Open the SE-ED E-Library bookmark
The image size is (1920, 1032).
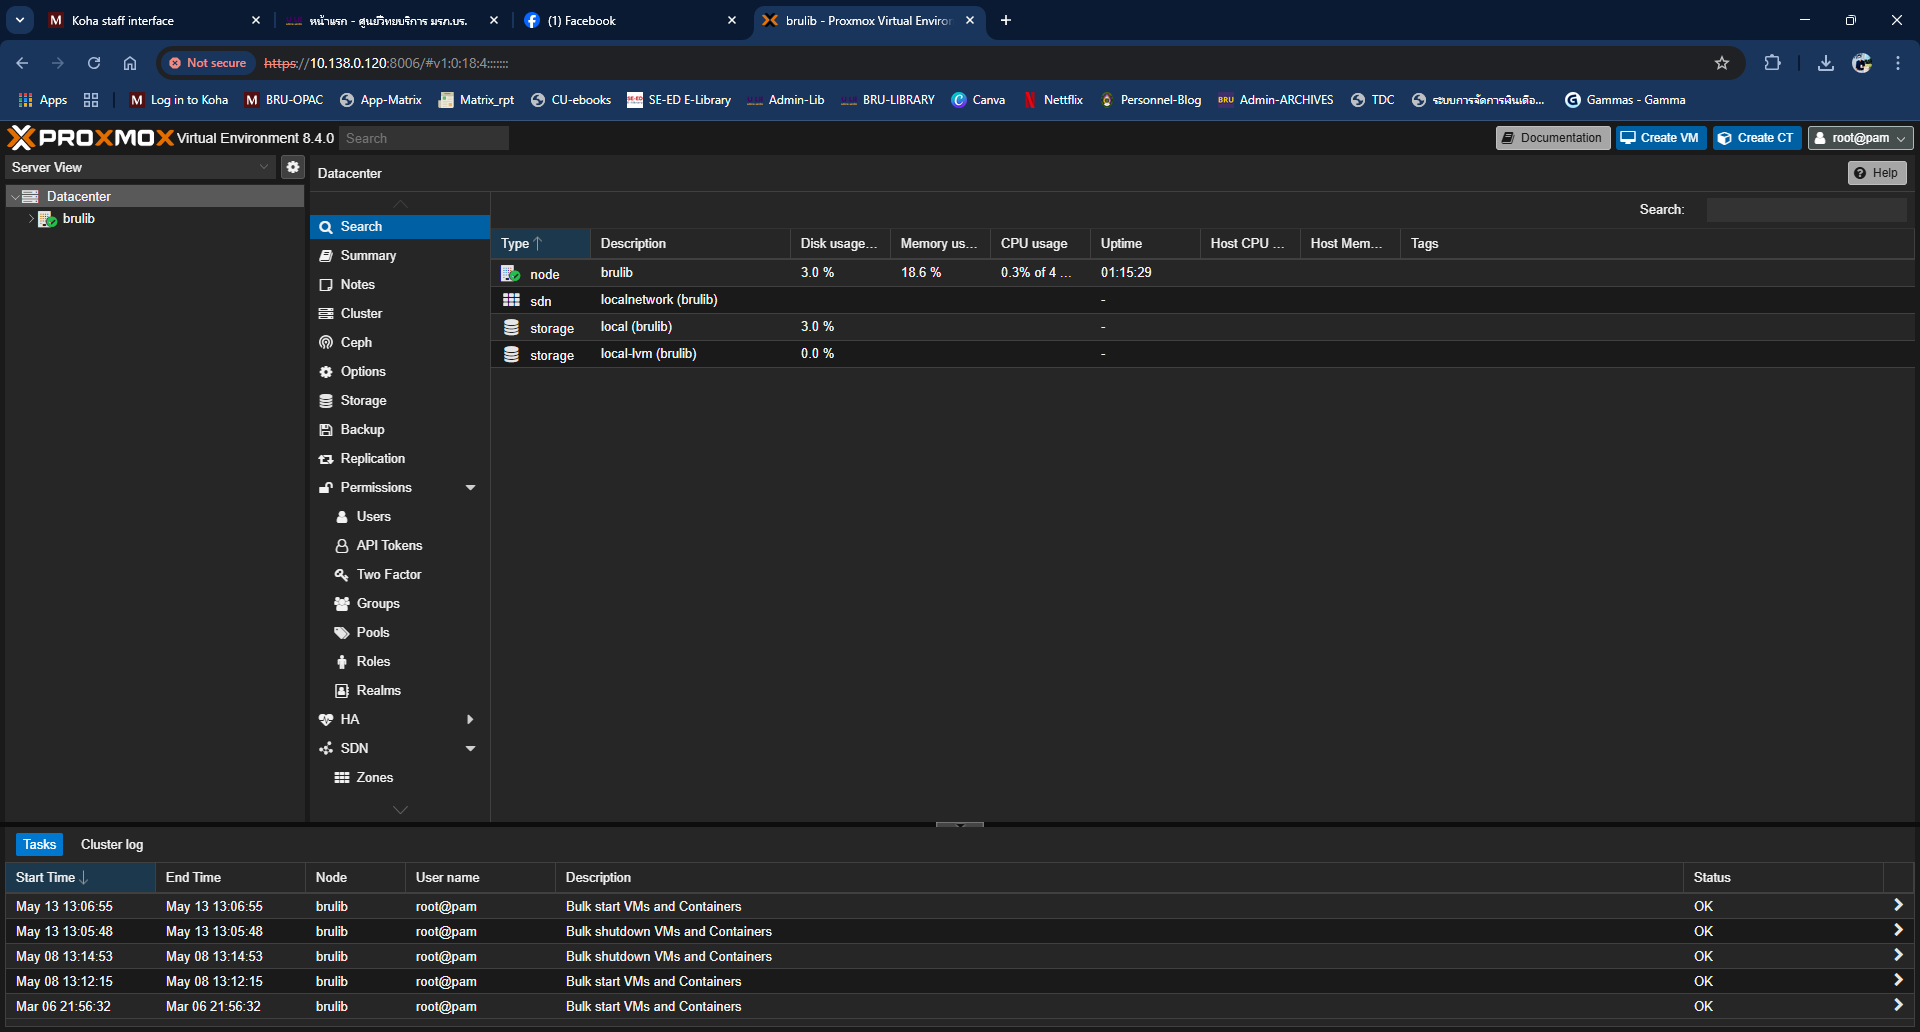[x=679, y=100]
